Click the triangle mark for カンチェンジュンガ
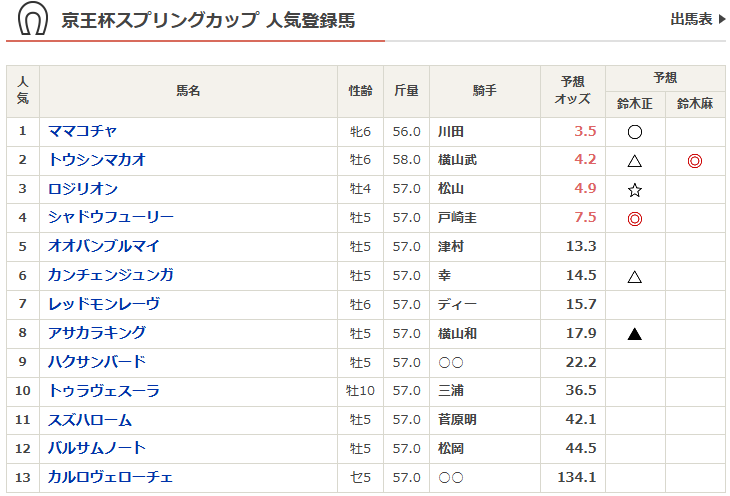The image size is (730, 496). click(634, 276)
